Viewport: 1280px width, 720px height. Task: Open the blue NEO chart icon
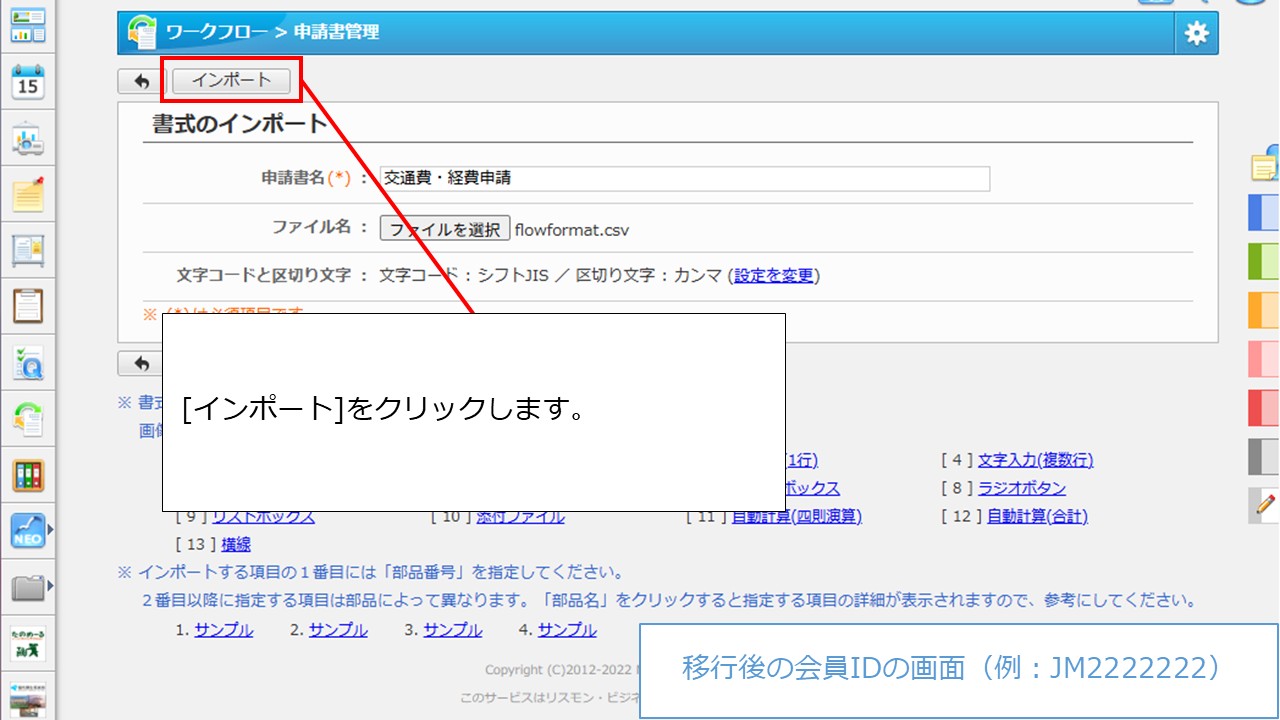click(28, 531)
